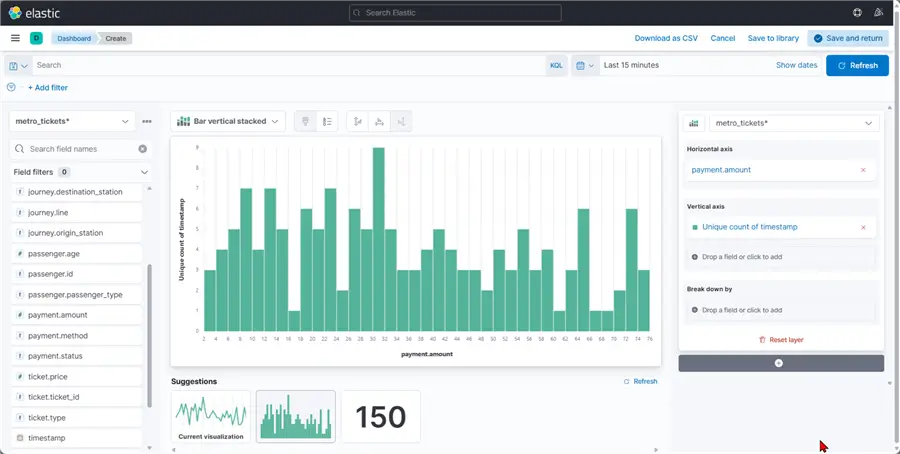This screenshot has height=454, width=900.
Task: Click Show dates link
Action: [x=797, y=65]
